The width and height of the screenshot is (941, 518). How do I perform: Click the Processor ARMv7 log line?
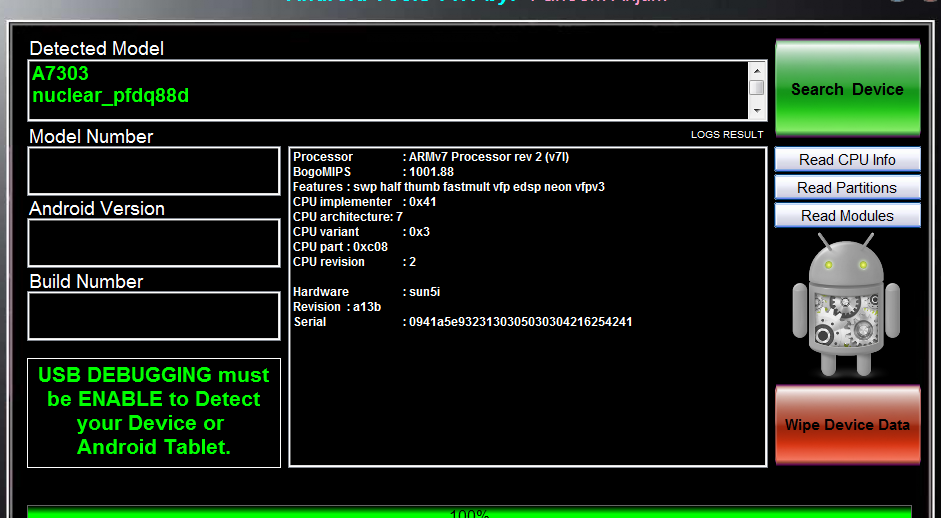431,157
